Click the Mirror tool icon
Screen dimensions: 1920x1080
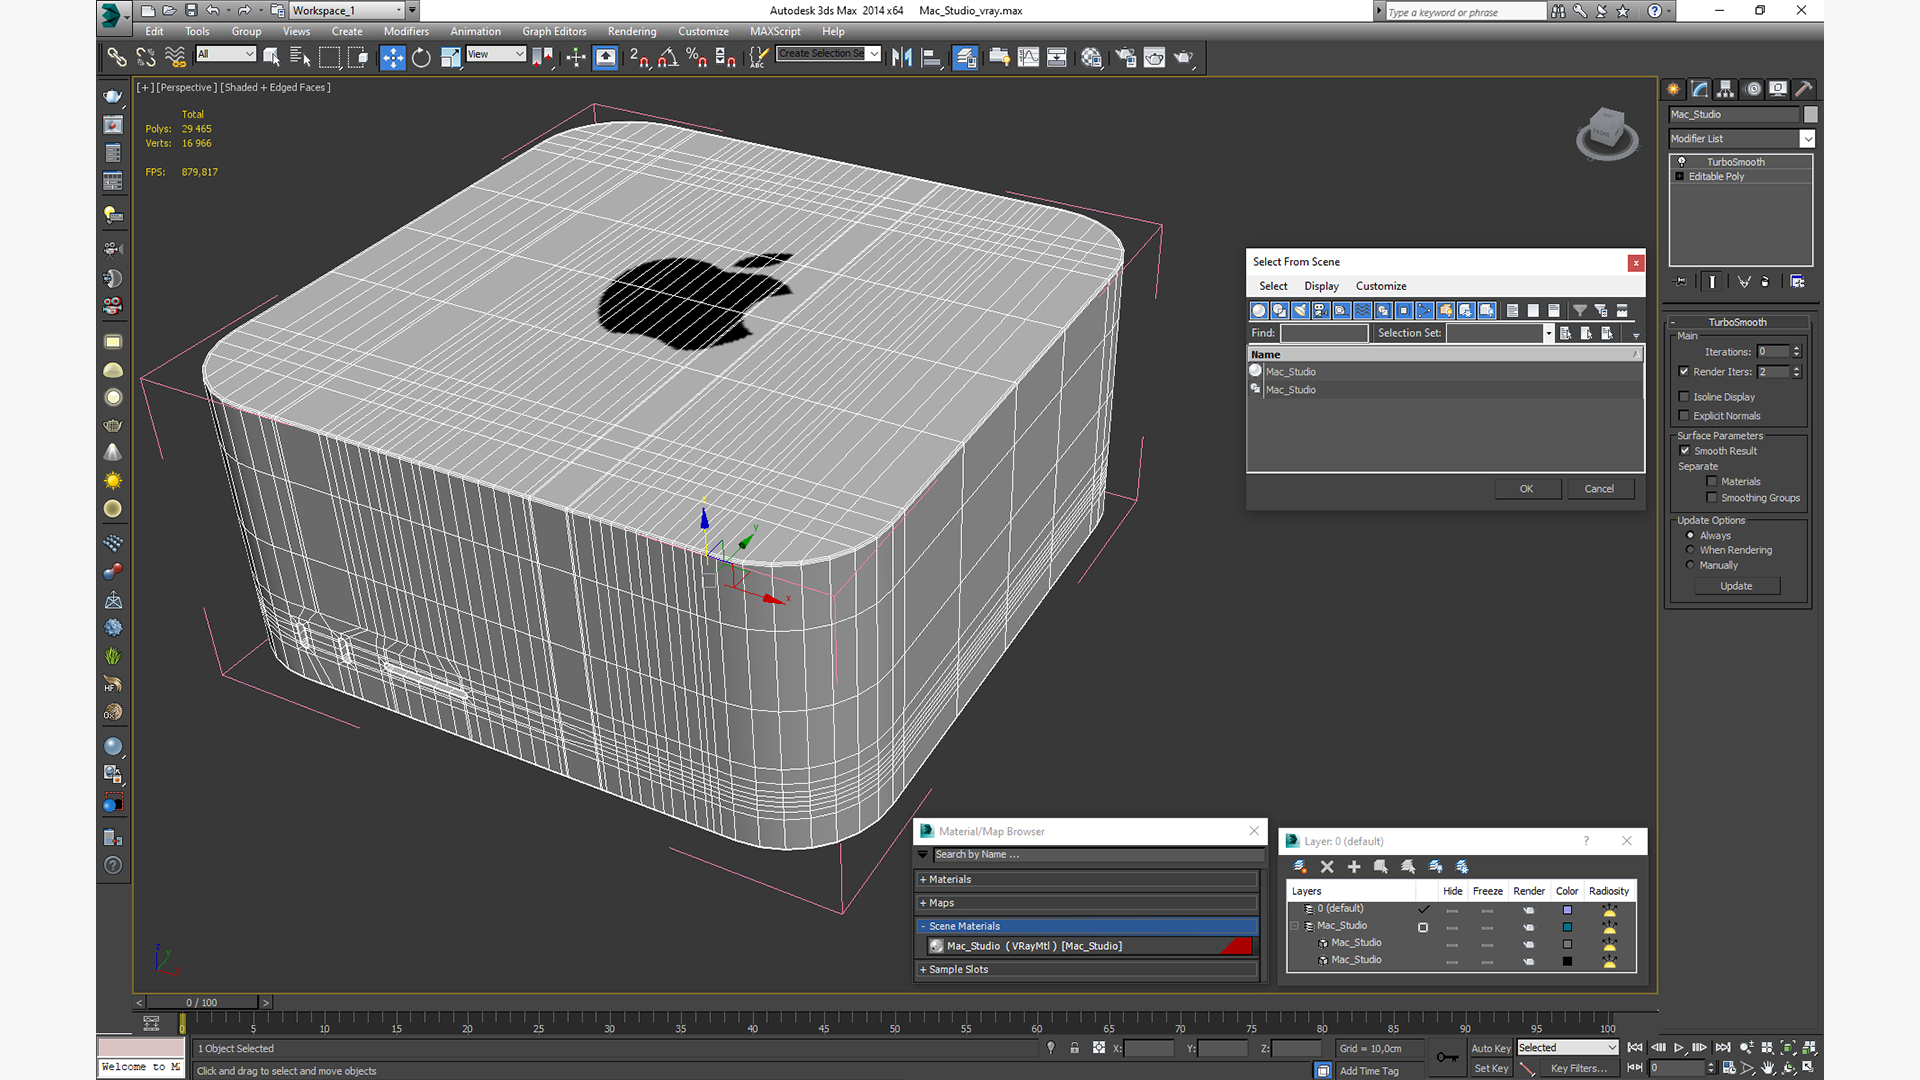tap(902, 57)
